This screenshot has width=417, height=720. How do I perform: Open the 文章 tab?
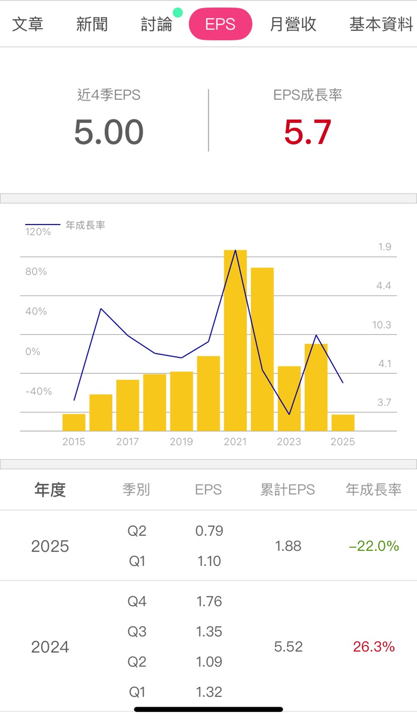click(28, 24)
